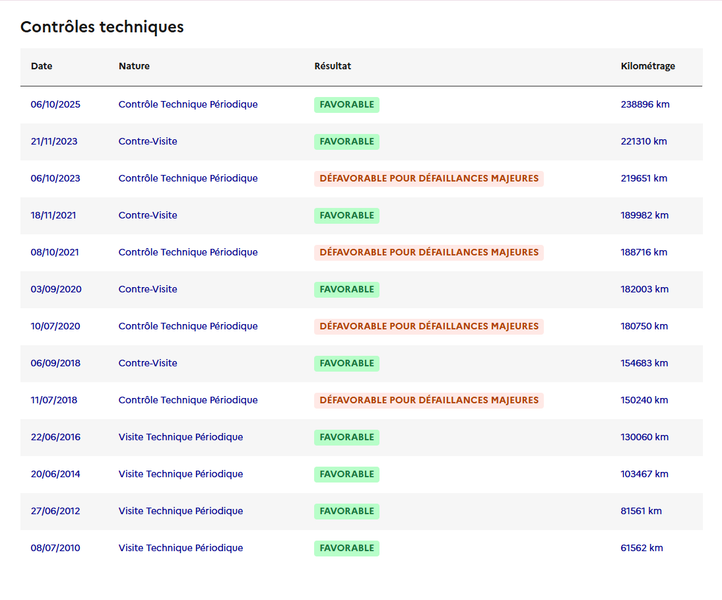Image resolution: width=722 pixels, height=600 pixels.
Task: Click 'Contre-Visite' on the 21/11/2023 row
Action: 148,141
